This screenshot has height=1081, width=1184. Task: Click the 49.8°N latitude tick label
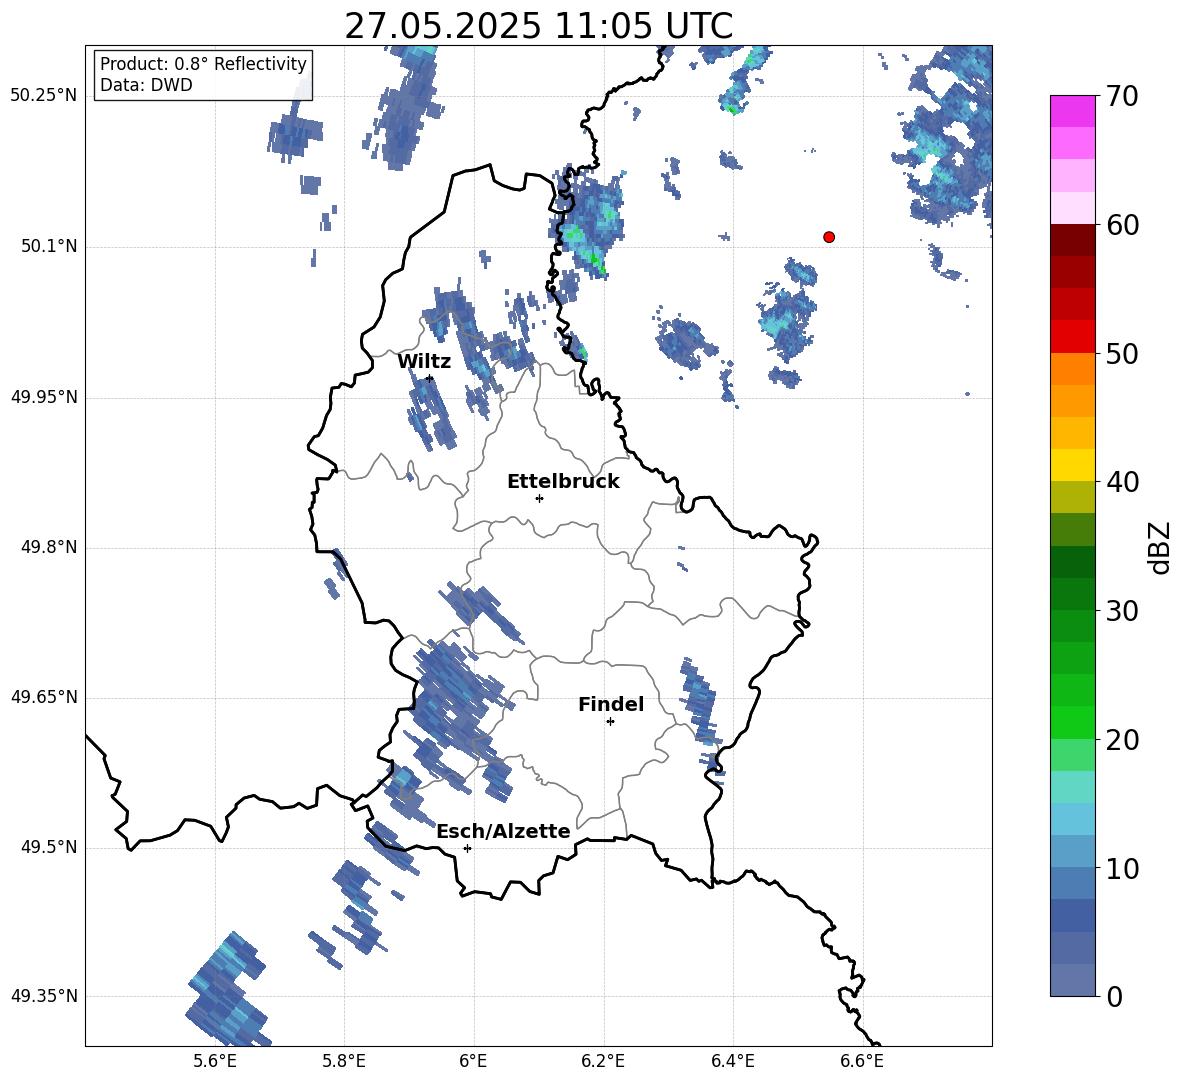point(49,547)
